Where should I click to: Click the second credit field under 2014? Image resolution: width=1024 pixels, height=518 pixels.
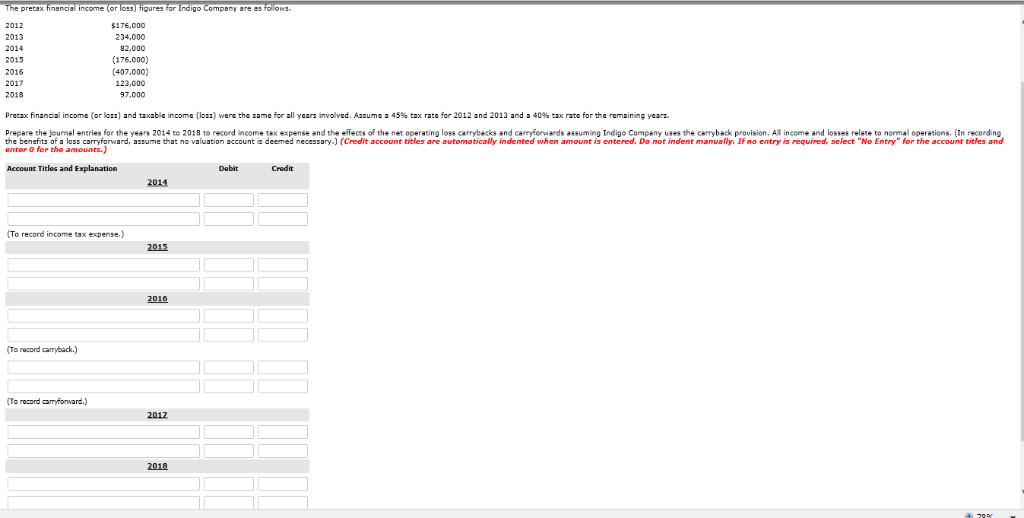tap(282, 219)
